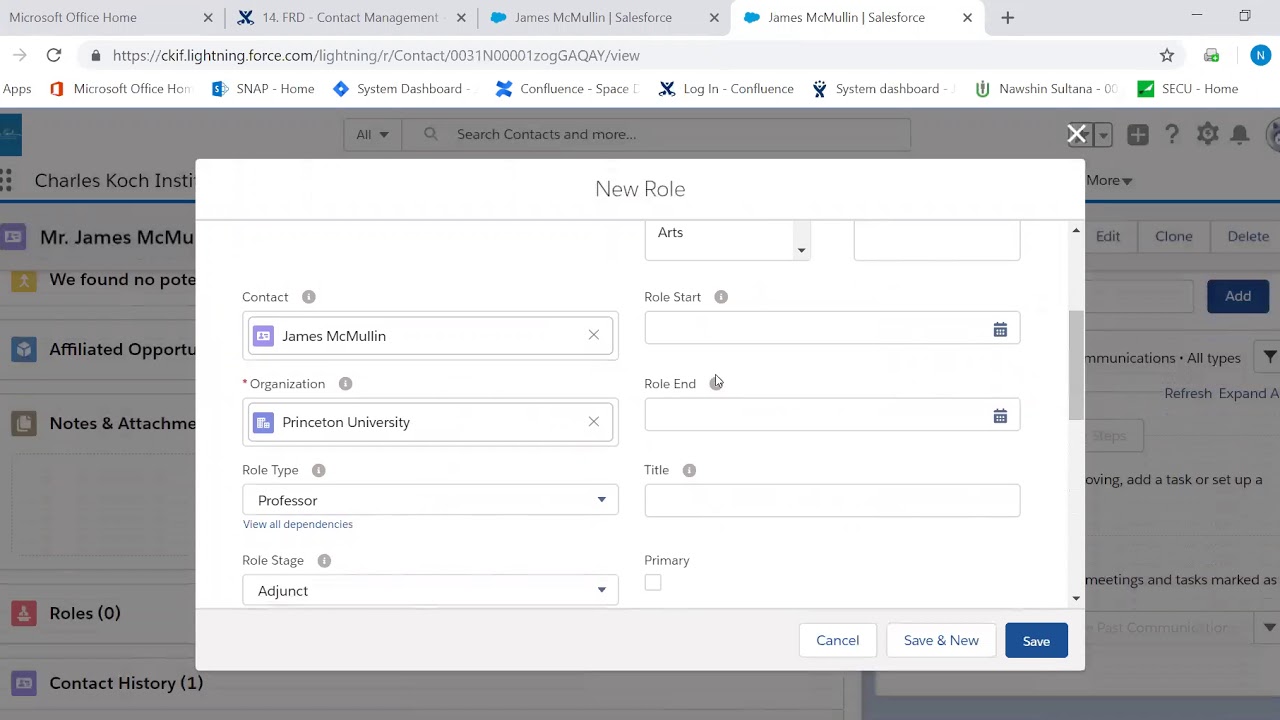Open Roles (0) related list
This screenshot has height=720, width=1280.
pyautogui.click(x=85, y=613)
